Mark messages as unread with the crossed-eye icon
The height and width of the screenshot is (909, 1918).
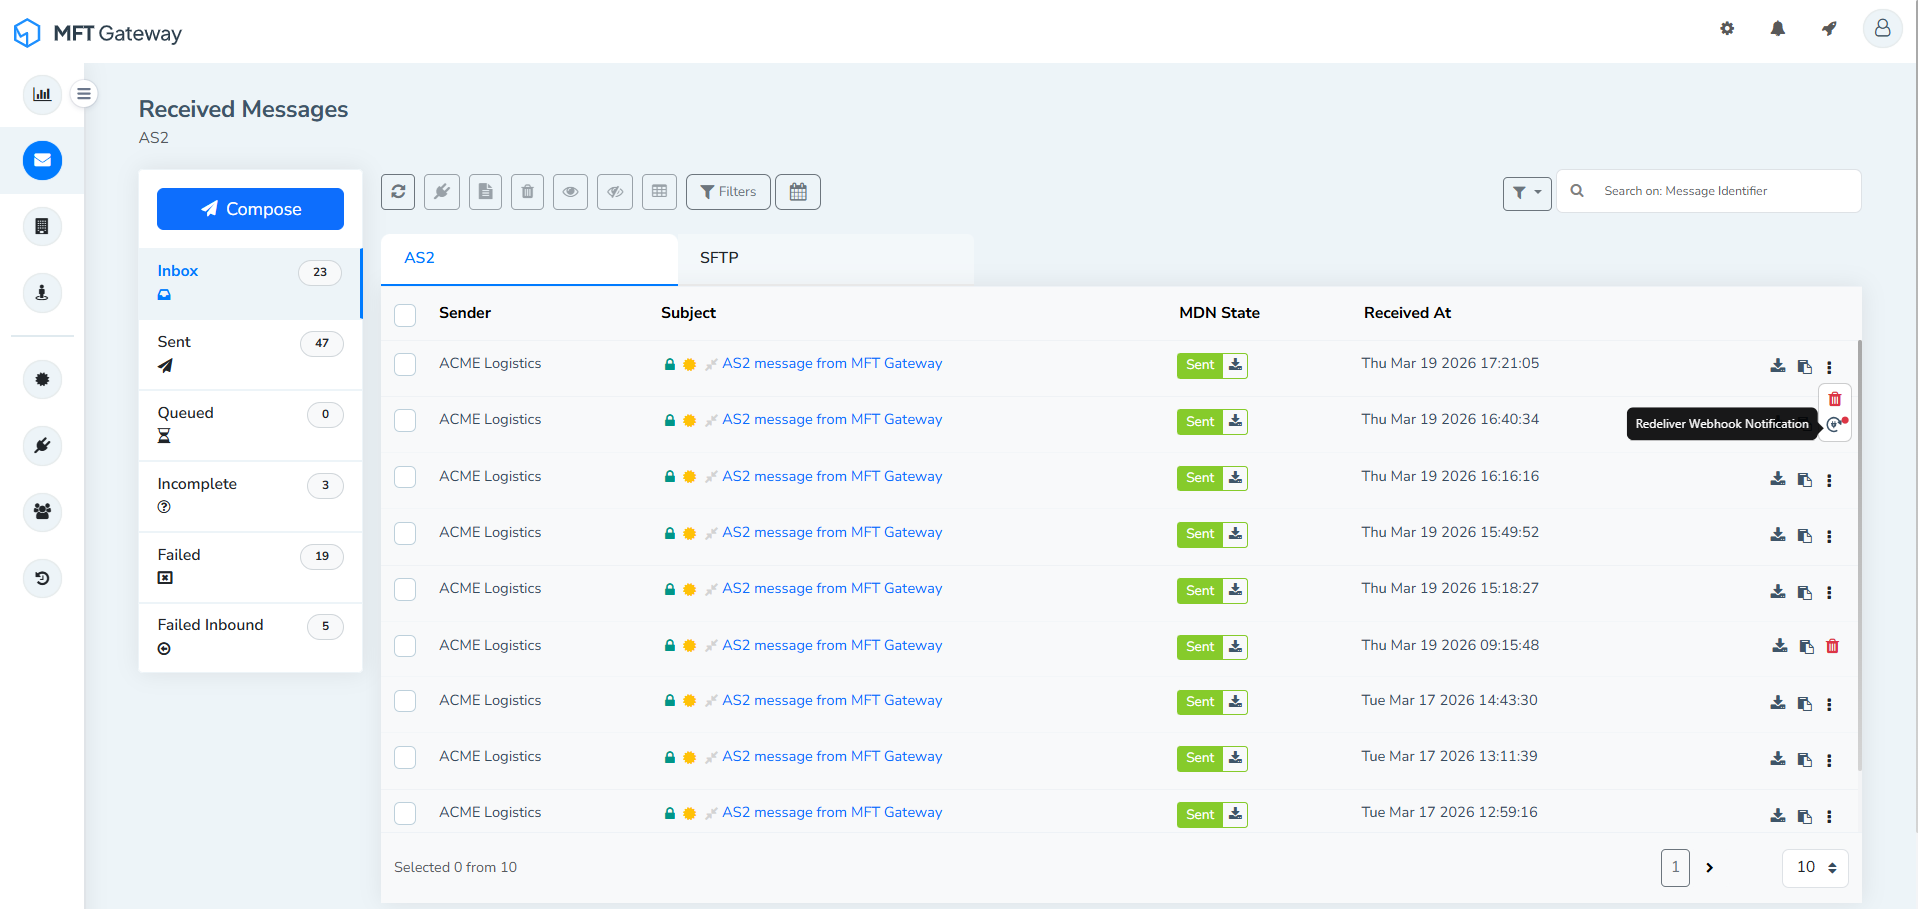614,191
